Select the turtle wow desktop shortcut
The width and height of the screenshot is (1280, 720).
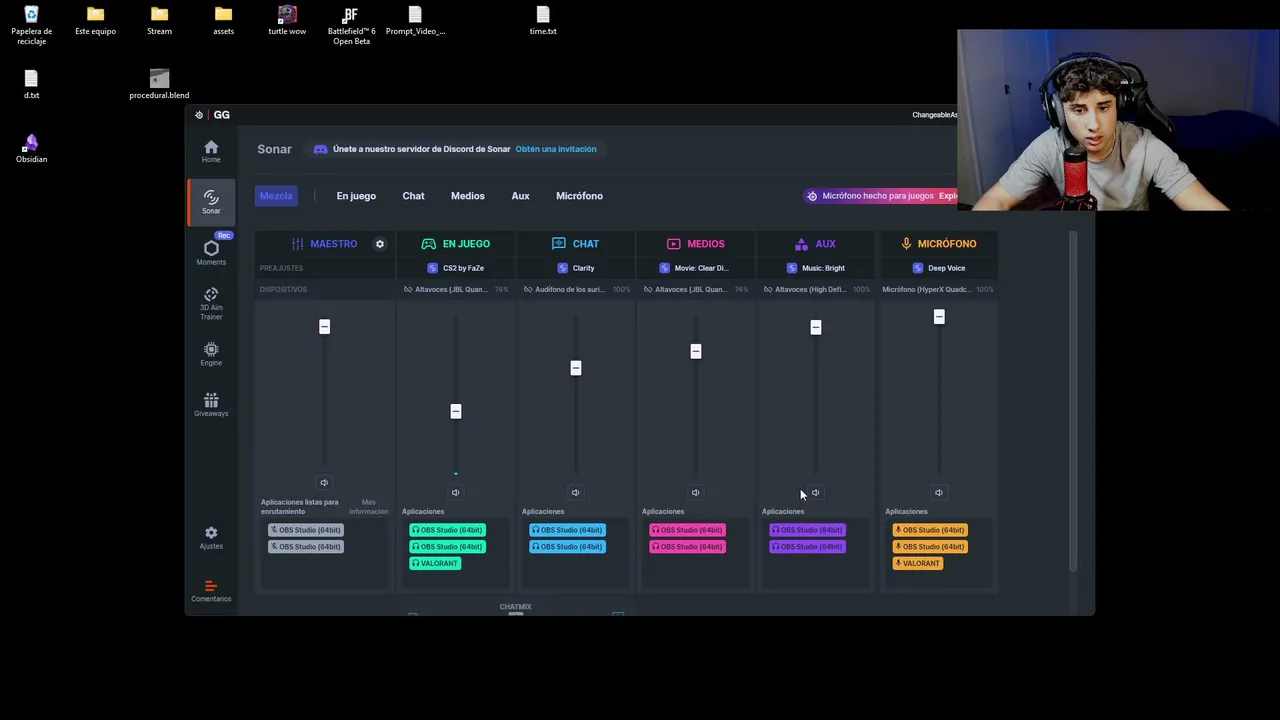(287, 21)
